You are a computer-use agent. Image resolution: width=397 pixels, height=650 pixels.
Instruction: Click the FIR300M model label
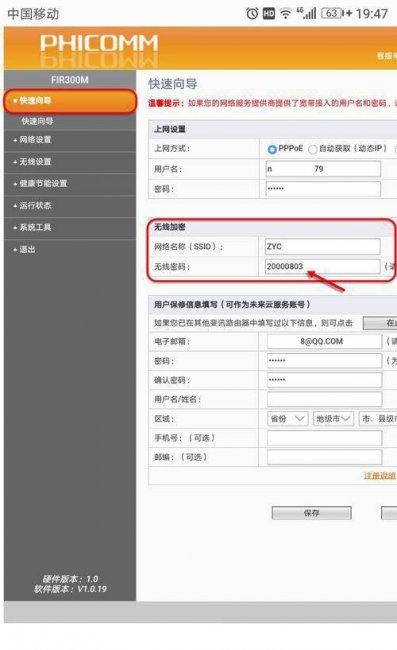70,80
